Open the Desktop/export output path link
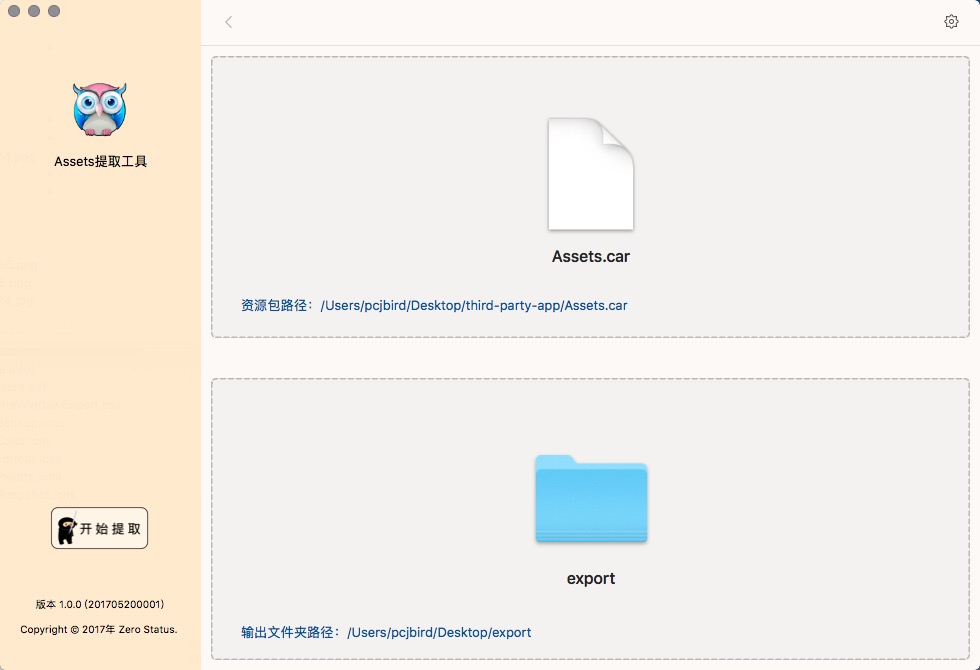 click(439, 632)
